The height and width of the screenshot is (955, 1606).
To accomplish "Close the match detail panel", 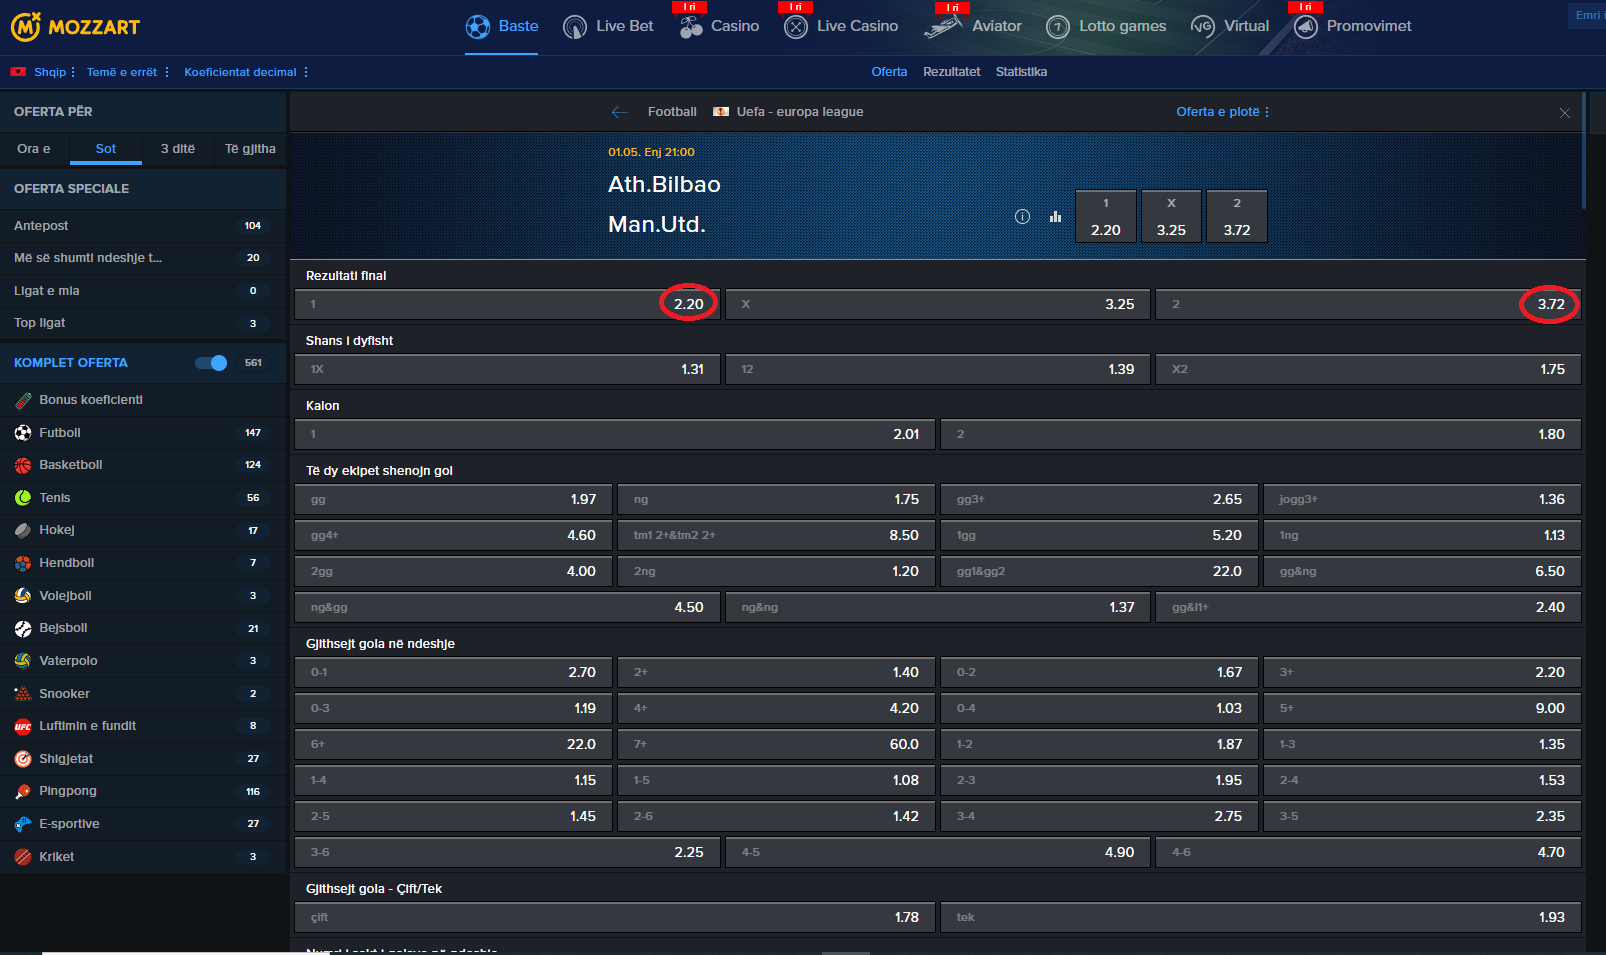I will (x=1565, y=113).
